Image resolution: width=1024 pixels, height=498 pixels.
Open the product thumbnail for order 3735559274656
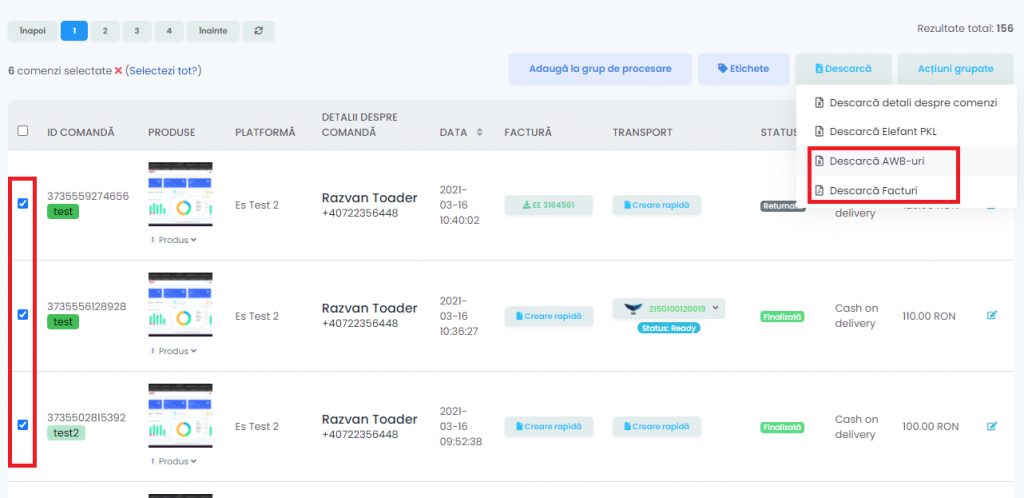click(x=180, y=195)
